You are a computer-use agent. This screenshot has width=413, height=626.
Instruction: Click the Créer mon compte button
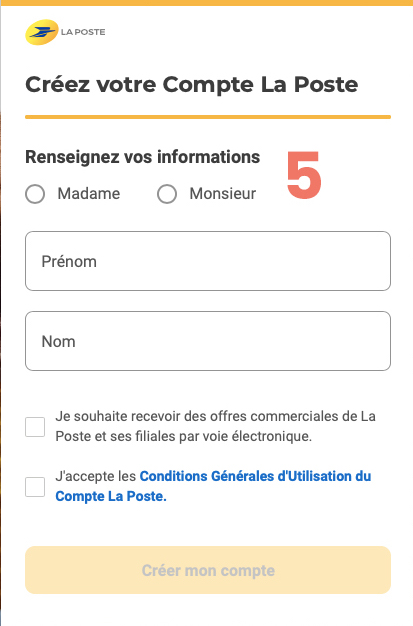coord(208,570)
